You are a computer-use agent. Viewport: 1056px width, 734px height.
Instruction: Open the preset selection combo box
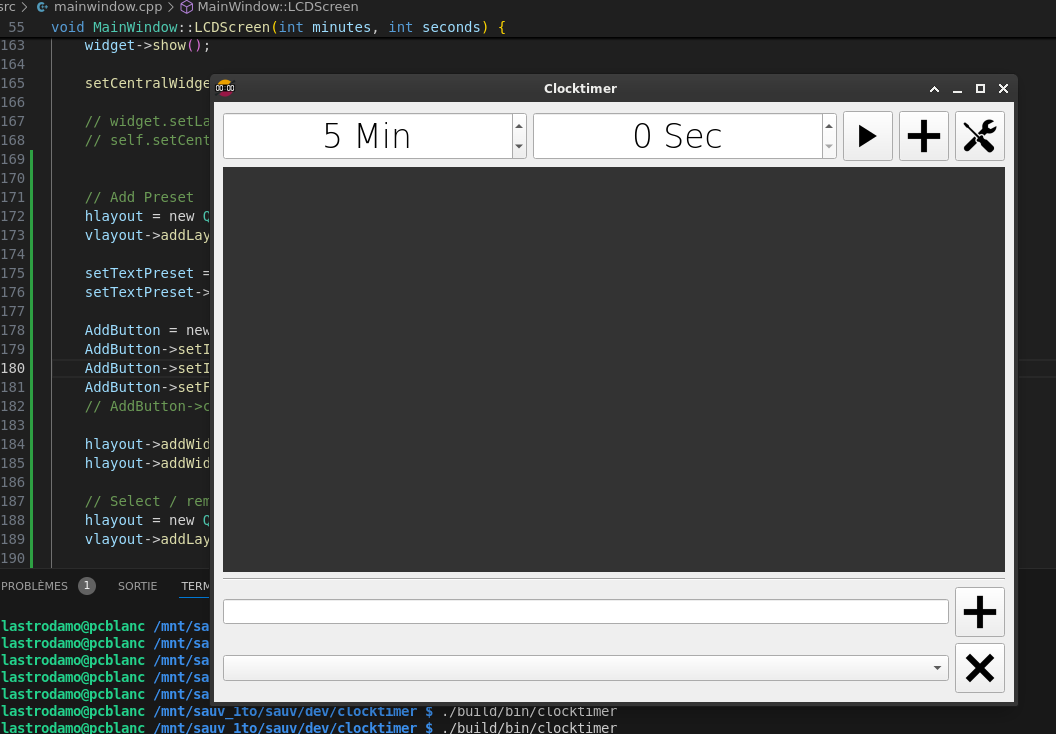point(585,668)
